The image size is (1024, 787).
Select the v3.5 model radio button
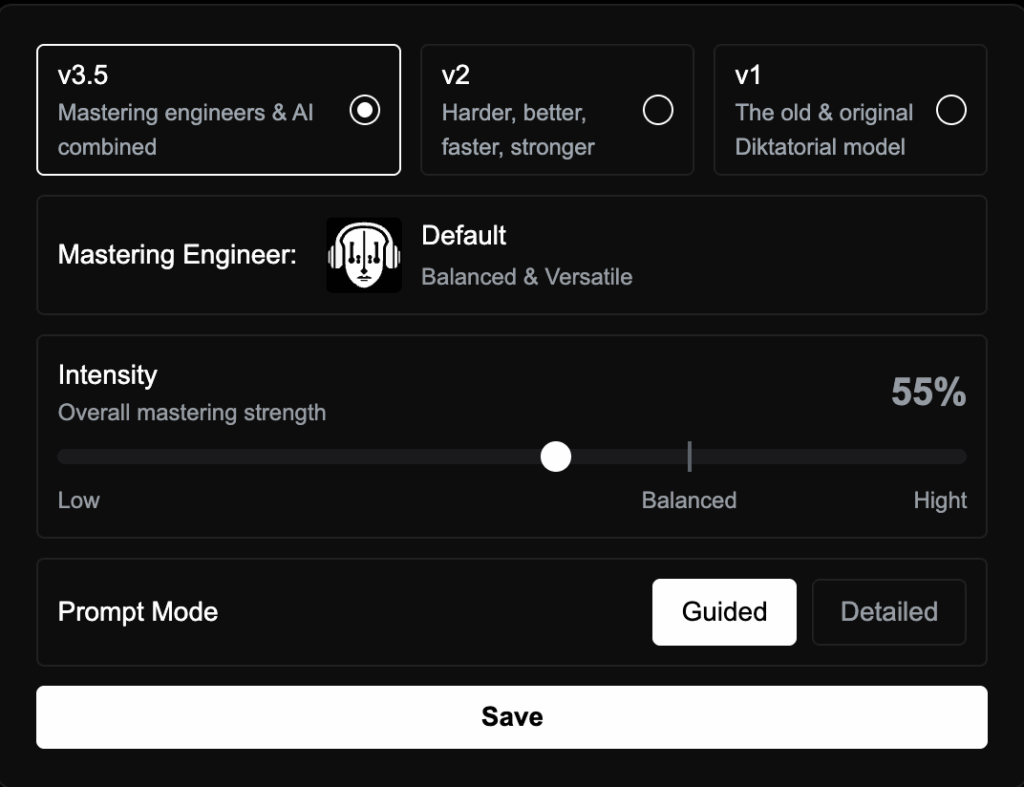(365, 110)
